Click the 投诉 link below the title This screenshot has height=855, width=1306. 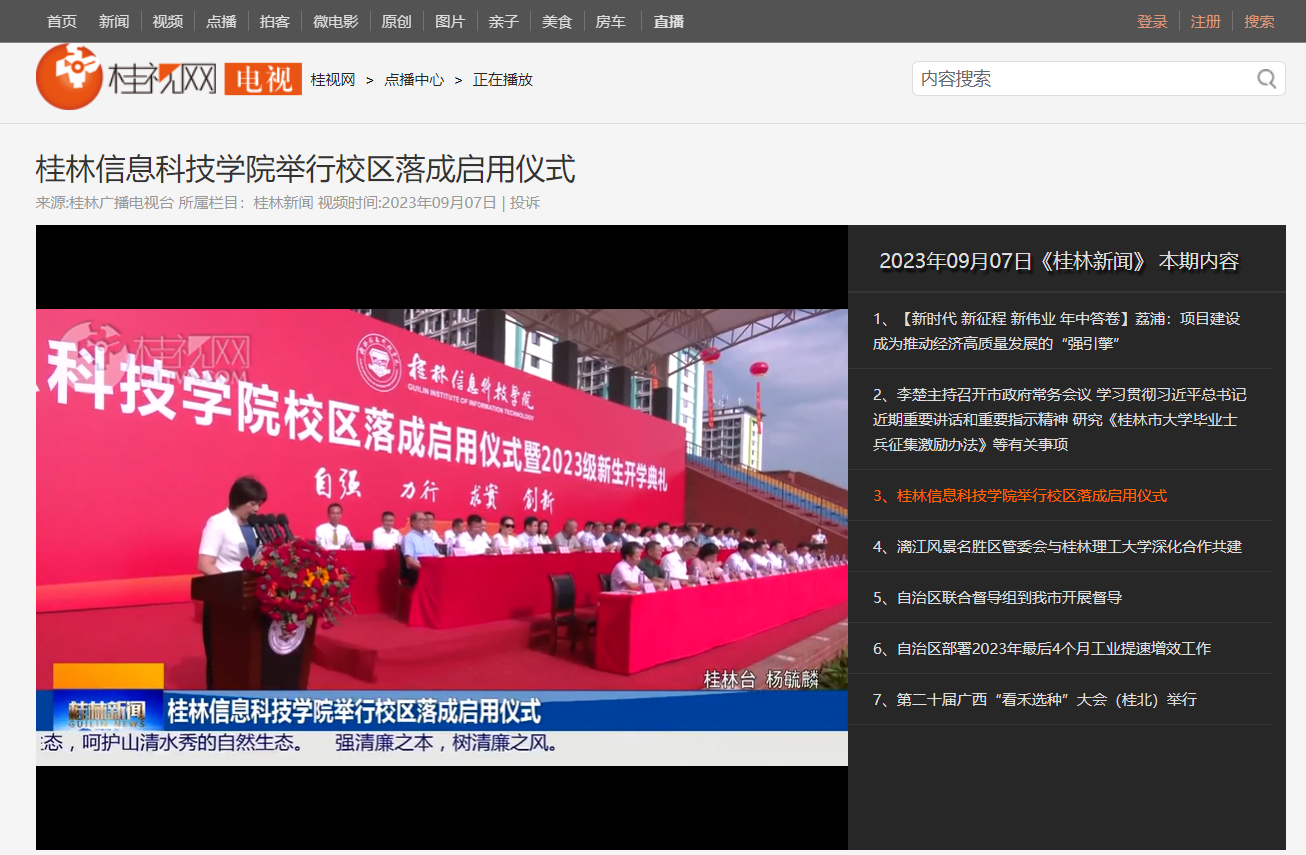(525, 202)
